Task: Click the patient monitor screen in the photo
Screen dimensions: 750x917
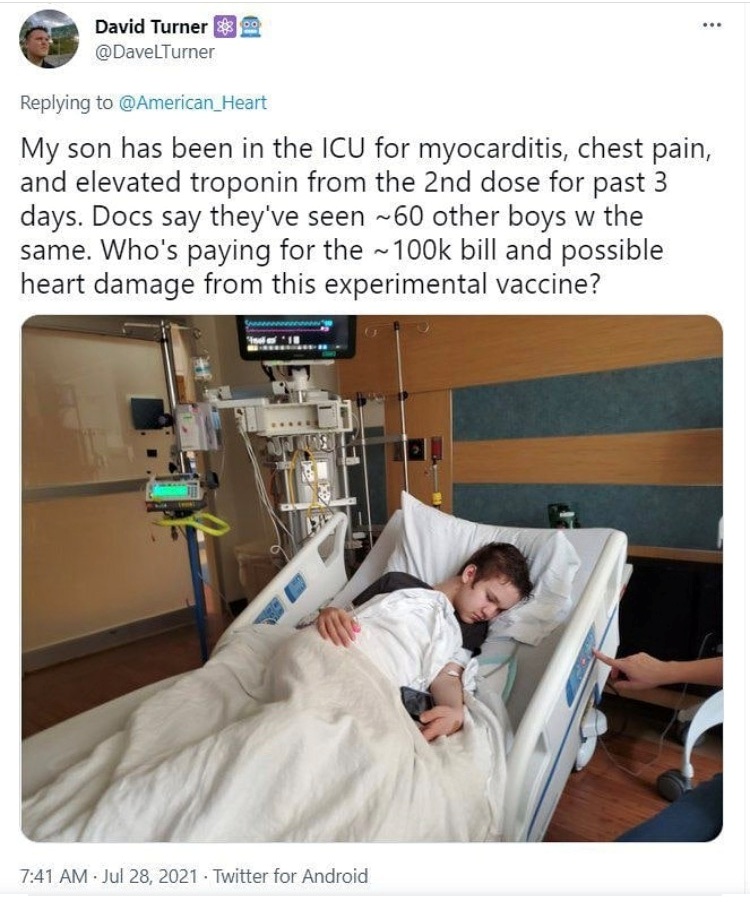Action: click(x=297, y=337)
